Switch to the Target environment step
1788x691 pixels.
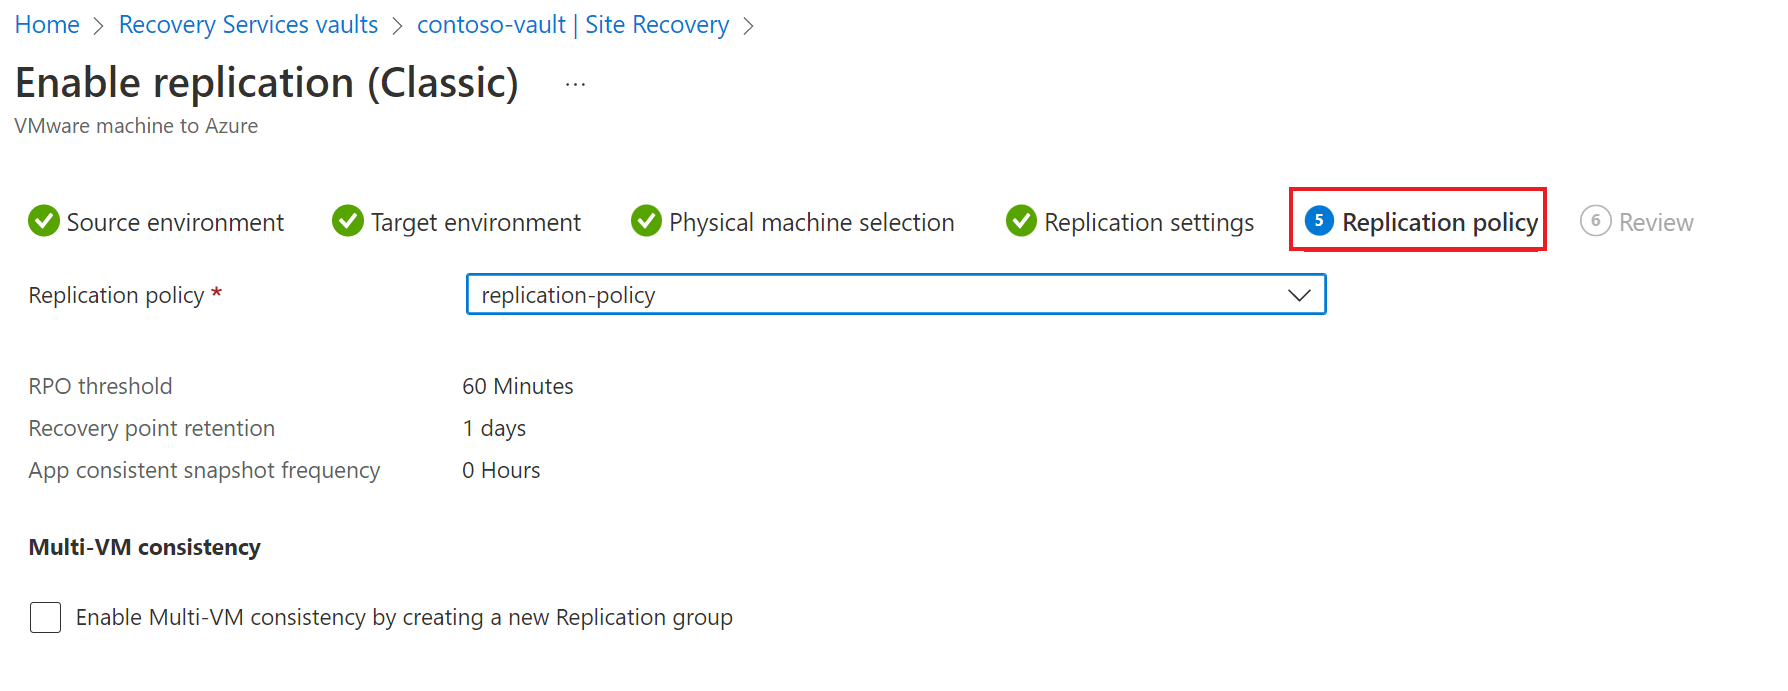tap(475, 222)
